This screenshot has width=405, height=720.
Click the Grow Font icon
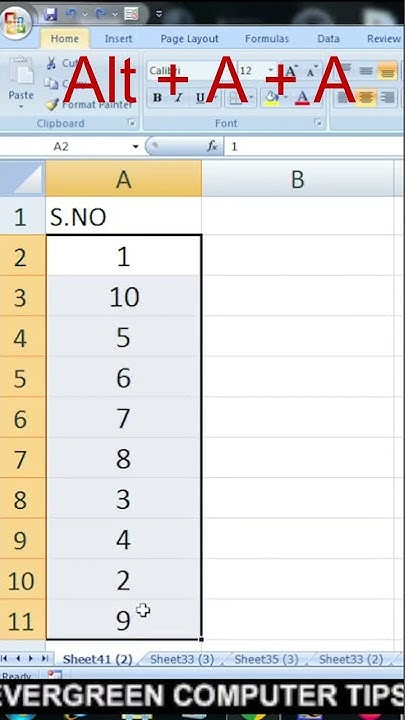291,71
